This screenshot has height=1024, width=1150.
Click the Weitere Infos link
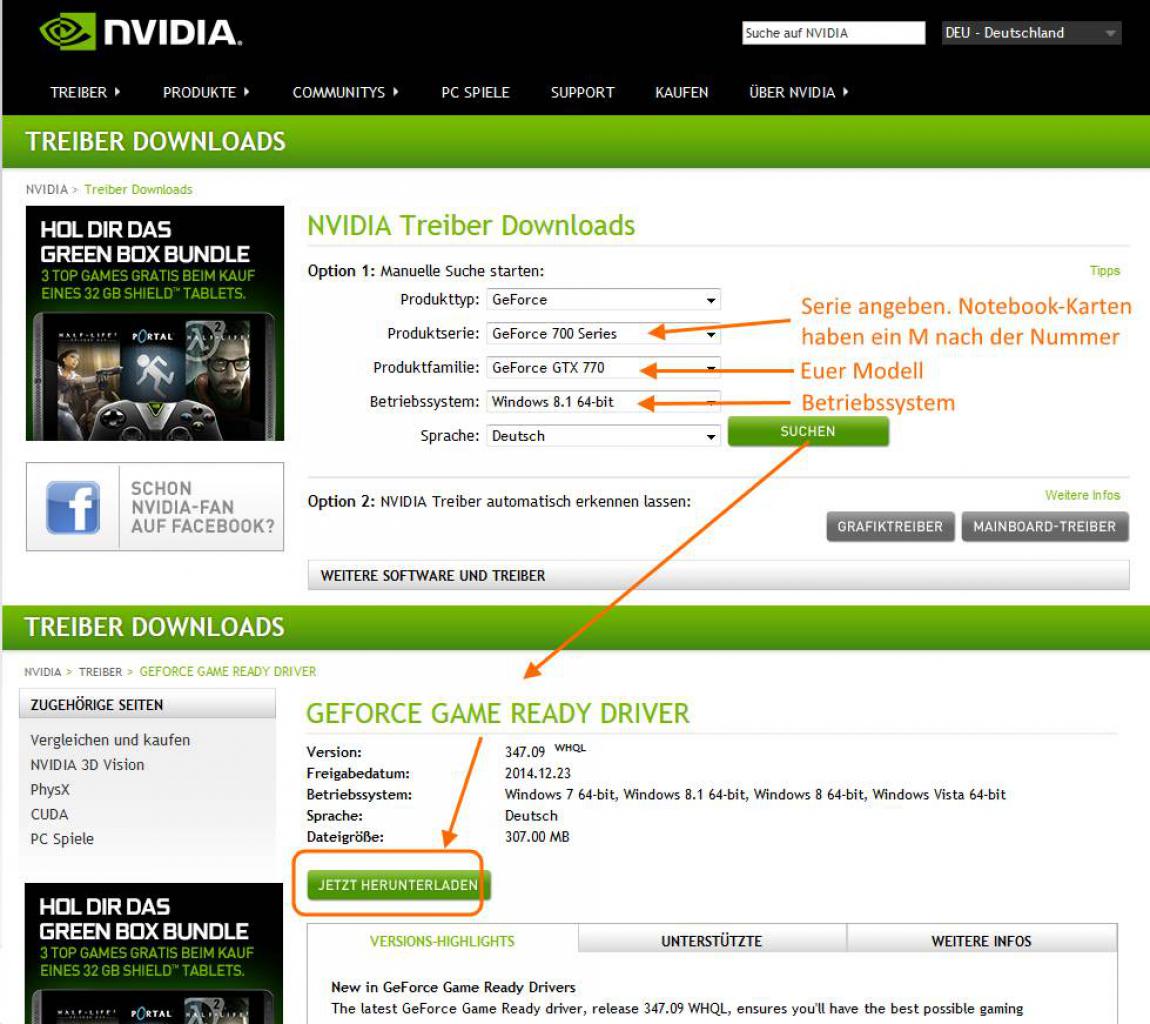click(1083, 495)
